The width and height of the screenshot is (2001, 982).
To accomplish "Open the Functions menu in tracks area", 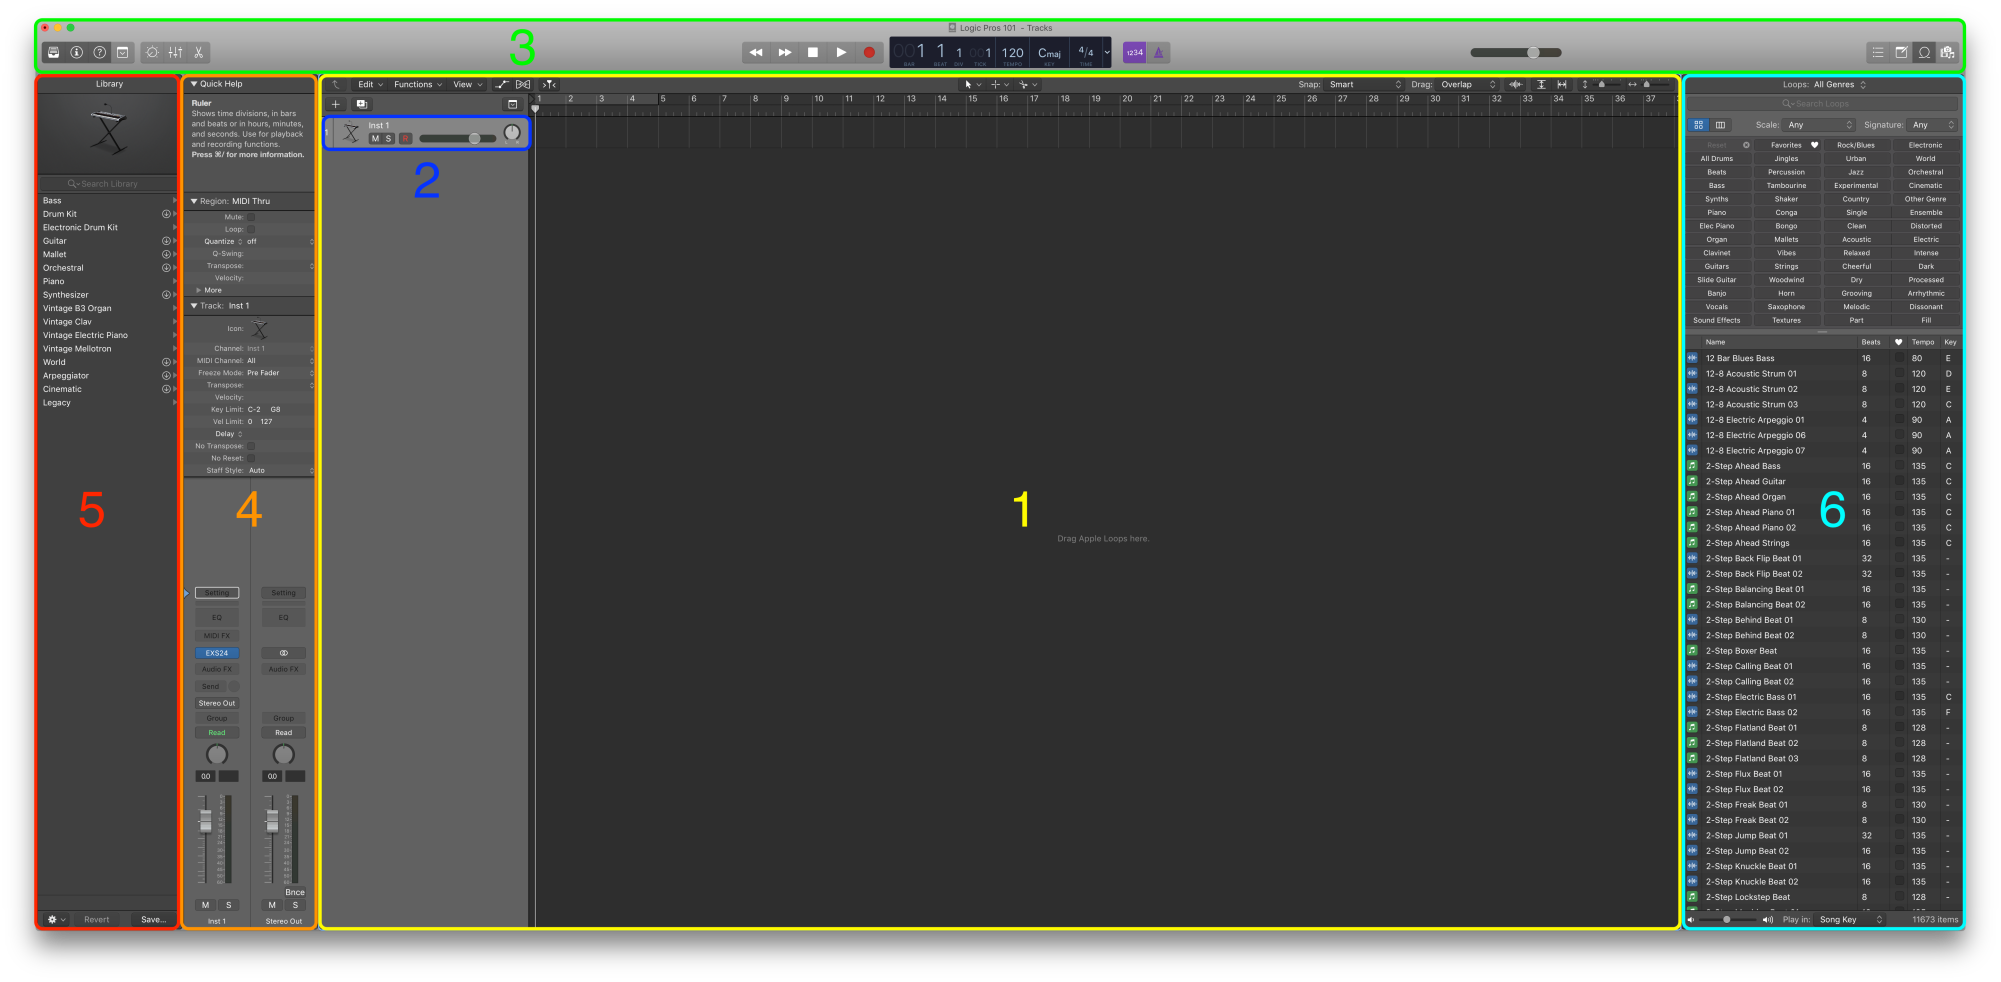I will pos(417,85).
